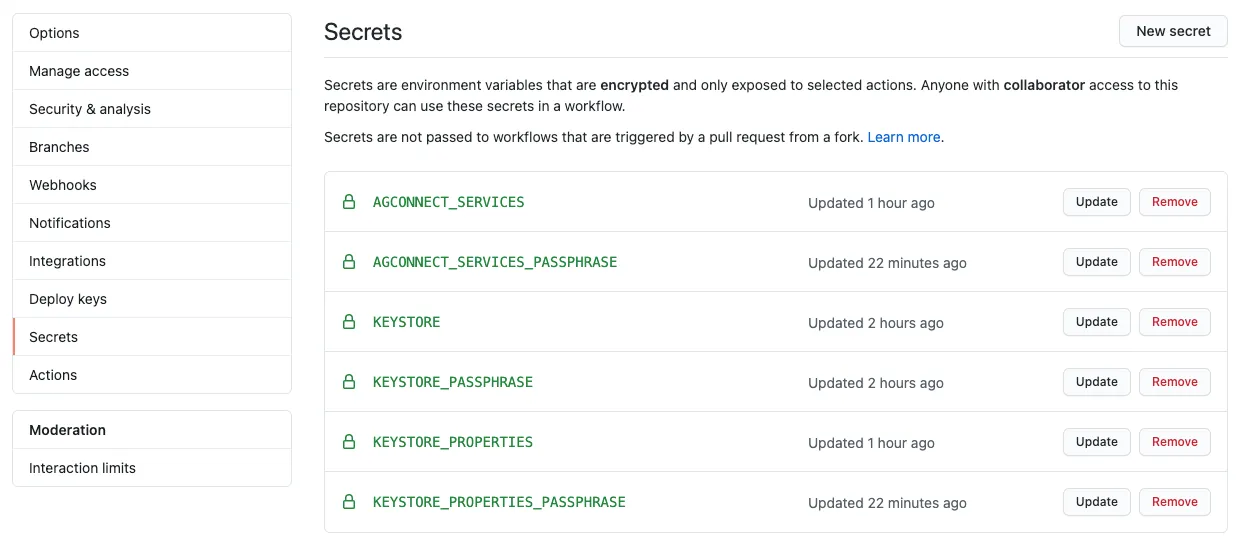Remove the KEYSTORE_PROPERTIES_PASSPHRASE secret

pos(1174,502)
